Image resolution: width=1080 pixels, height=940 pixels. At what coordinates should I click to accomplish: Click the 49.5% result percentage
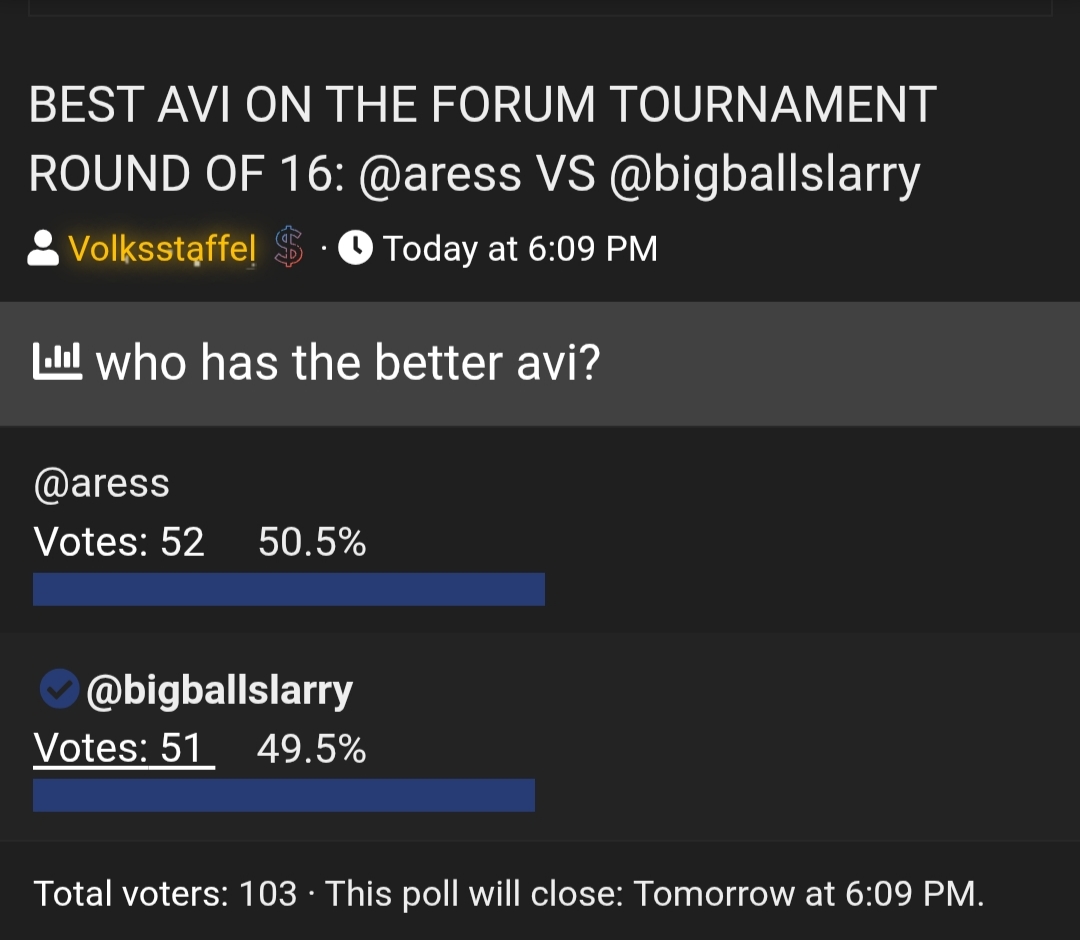pos(311,748)
